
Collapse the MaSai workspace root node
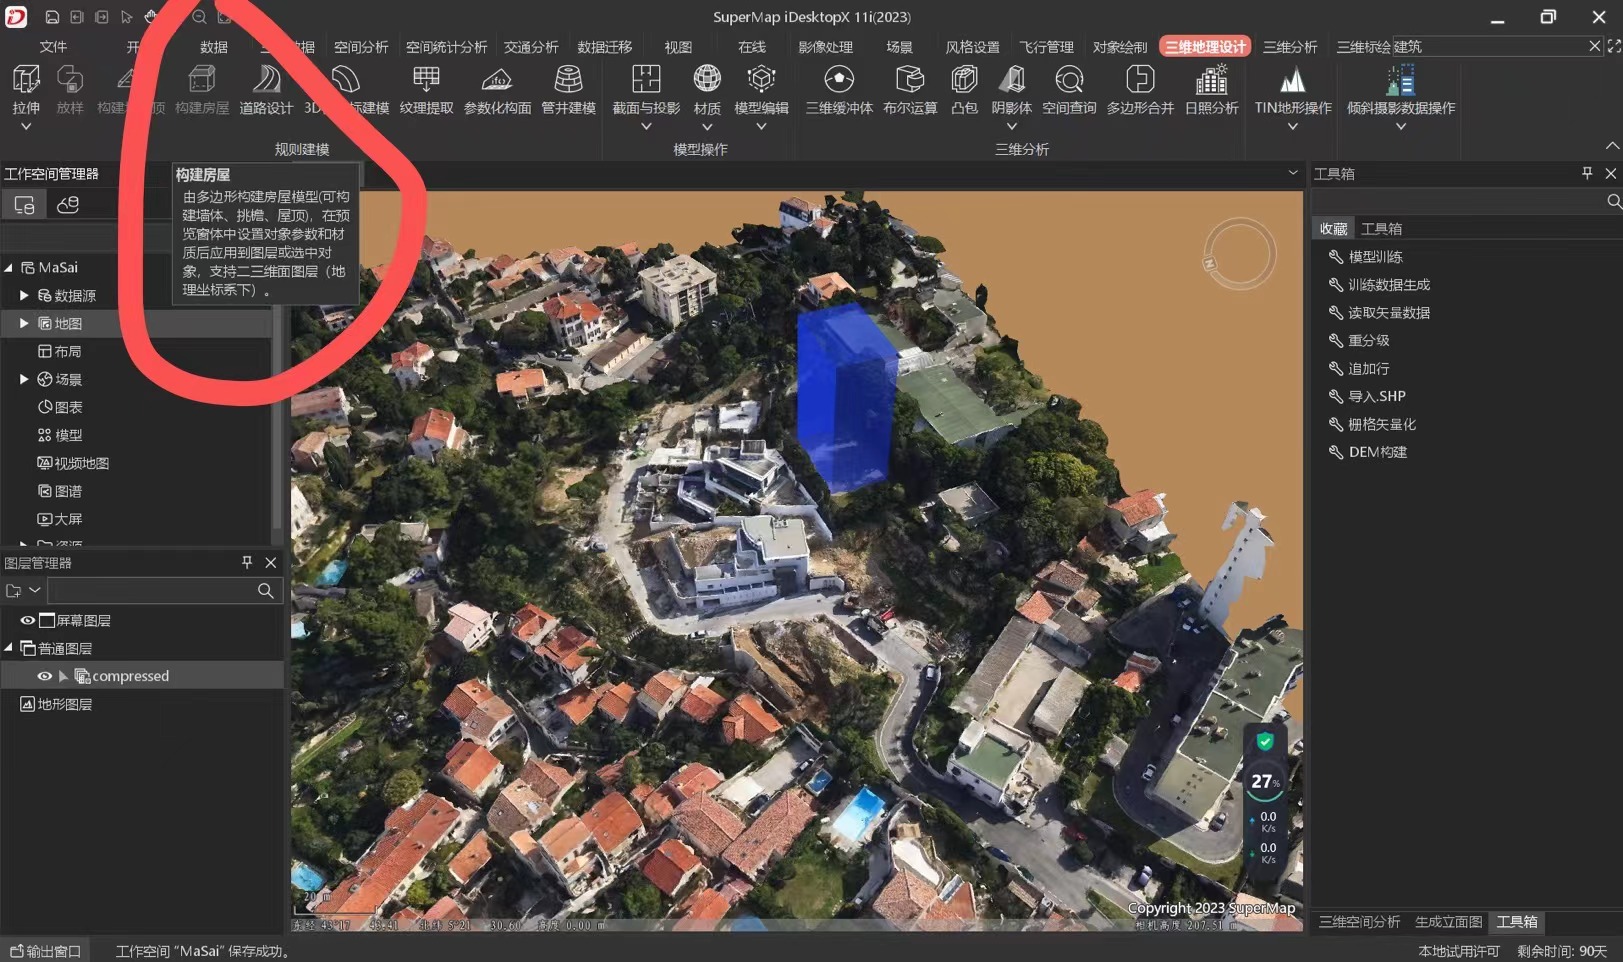[9, 267]
